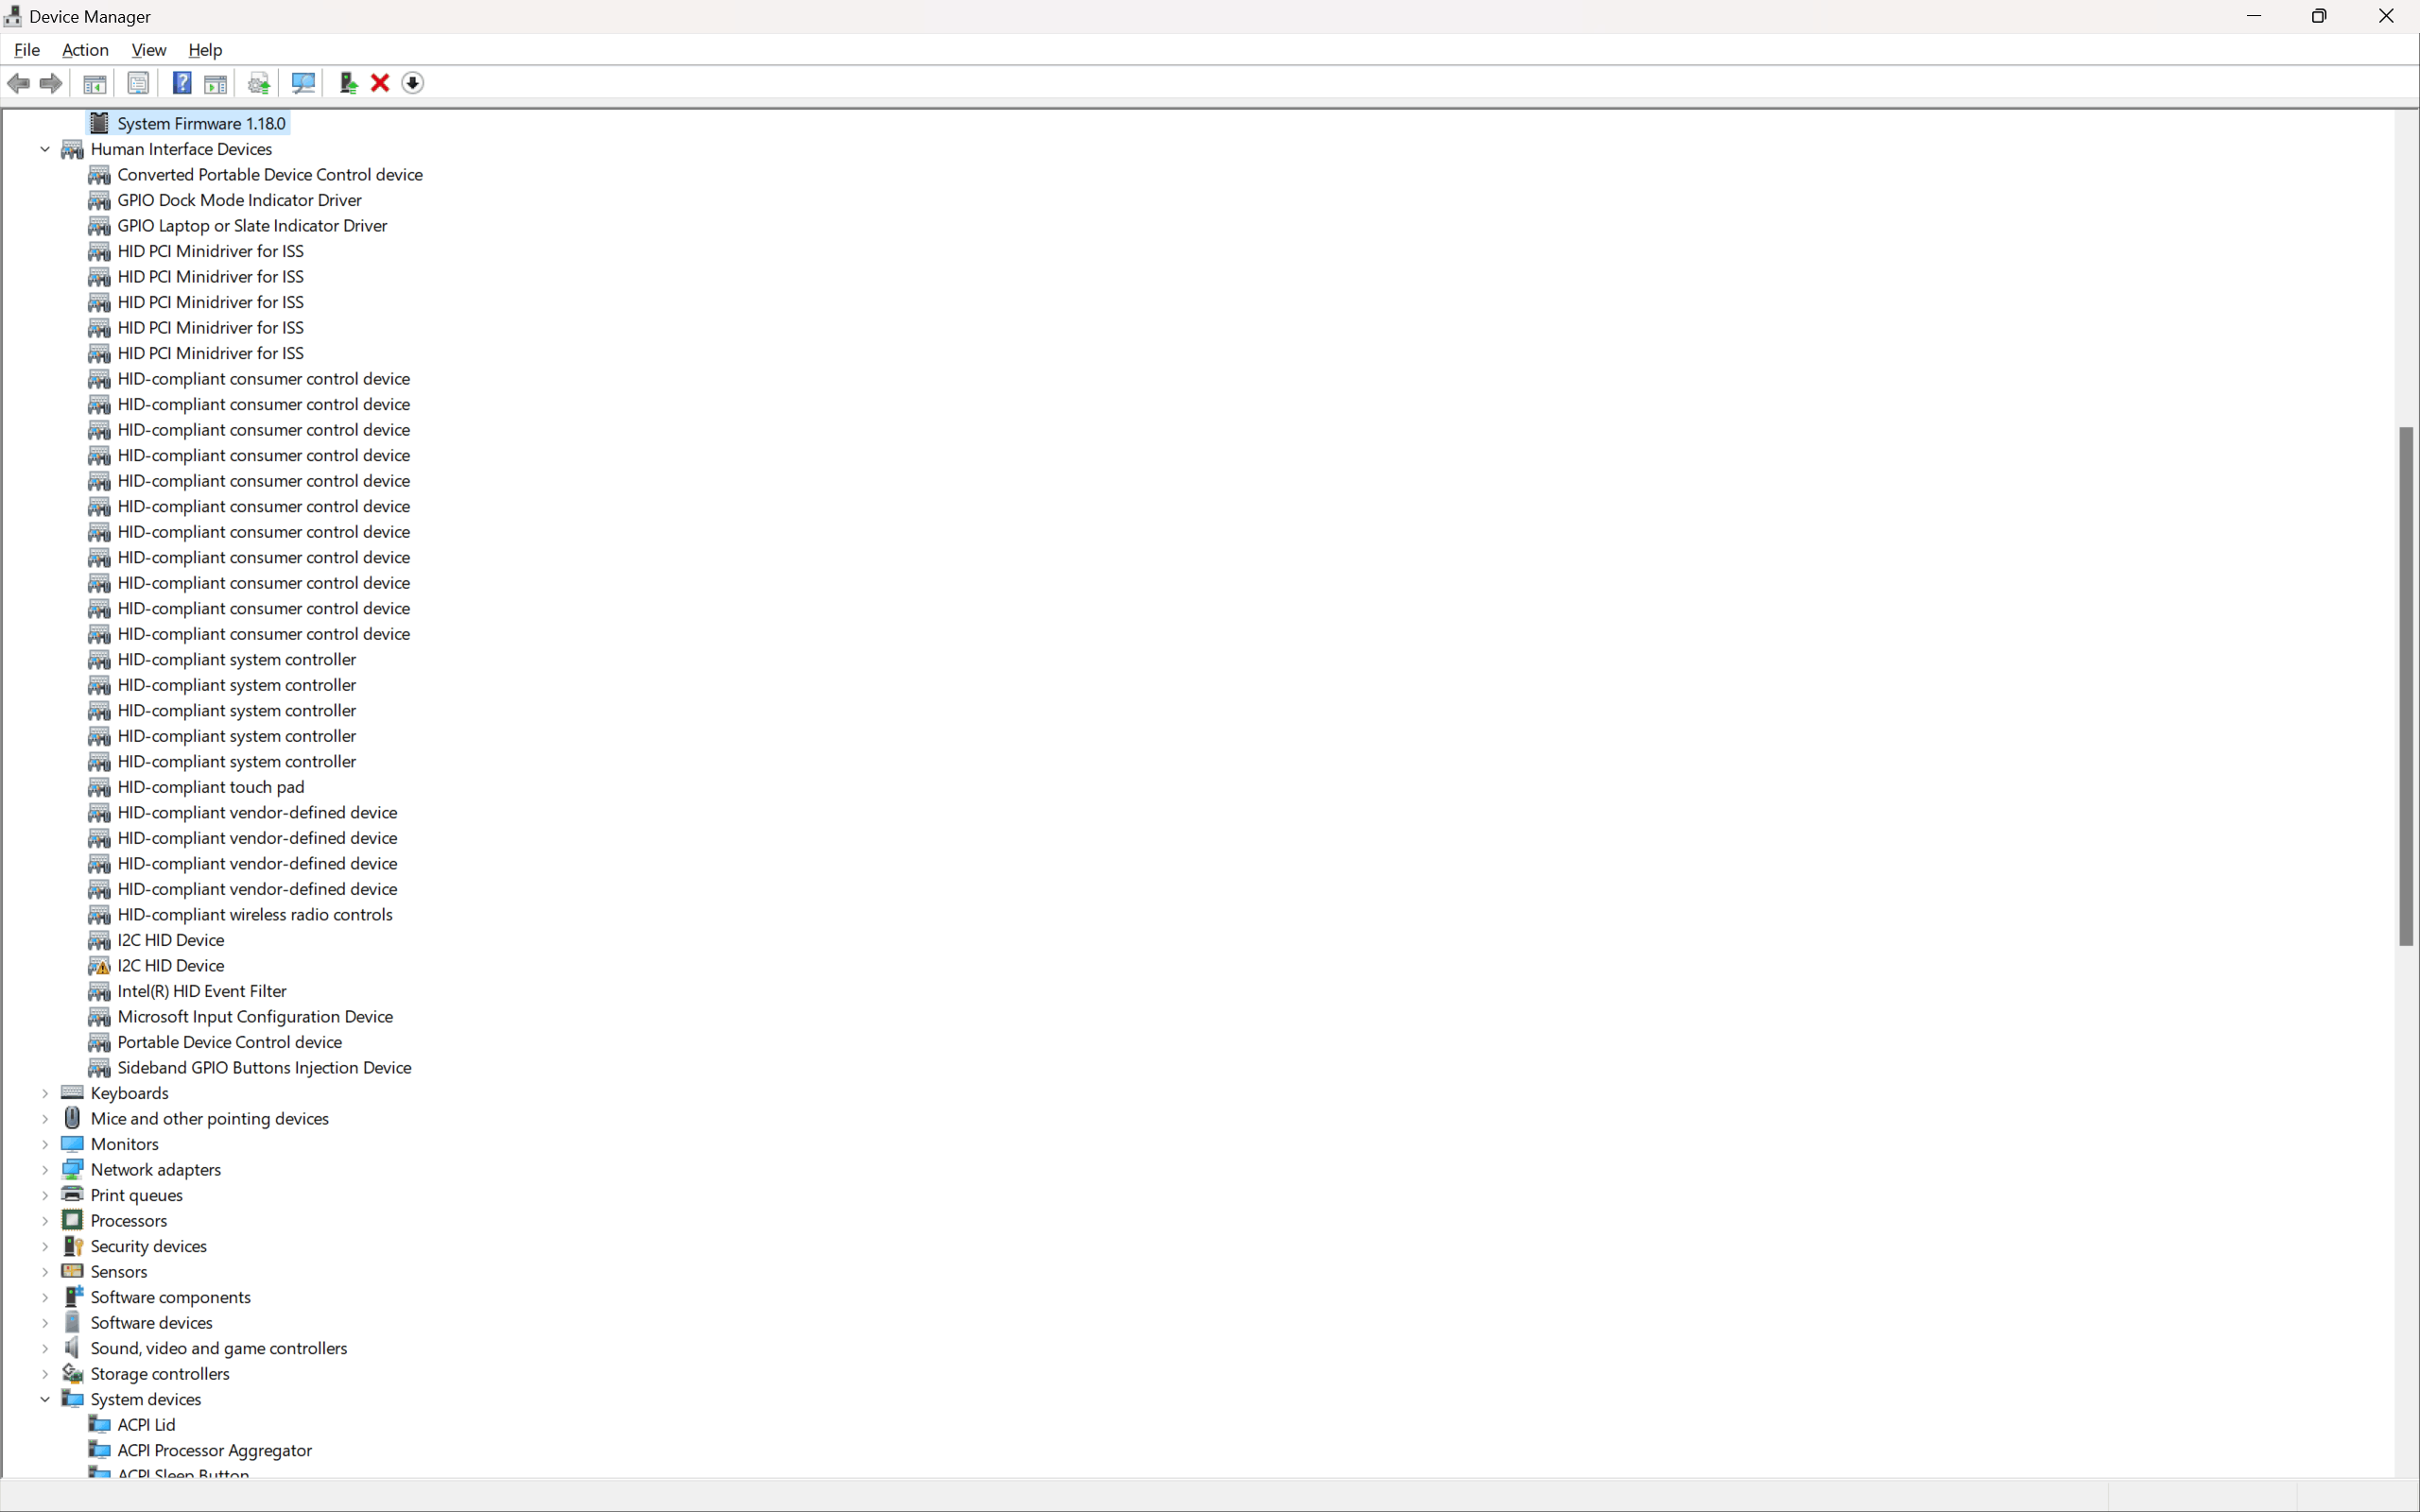Collapse the Human Interface Devices section
2420x1512 pixels.
(43, 148)
